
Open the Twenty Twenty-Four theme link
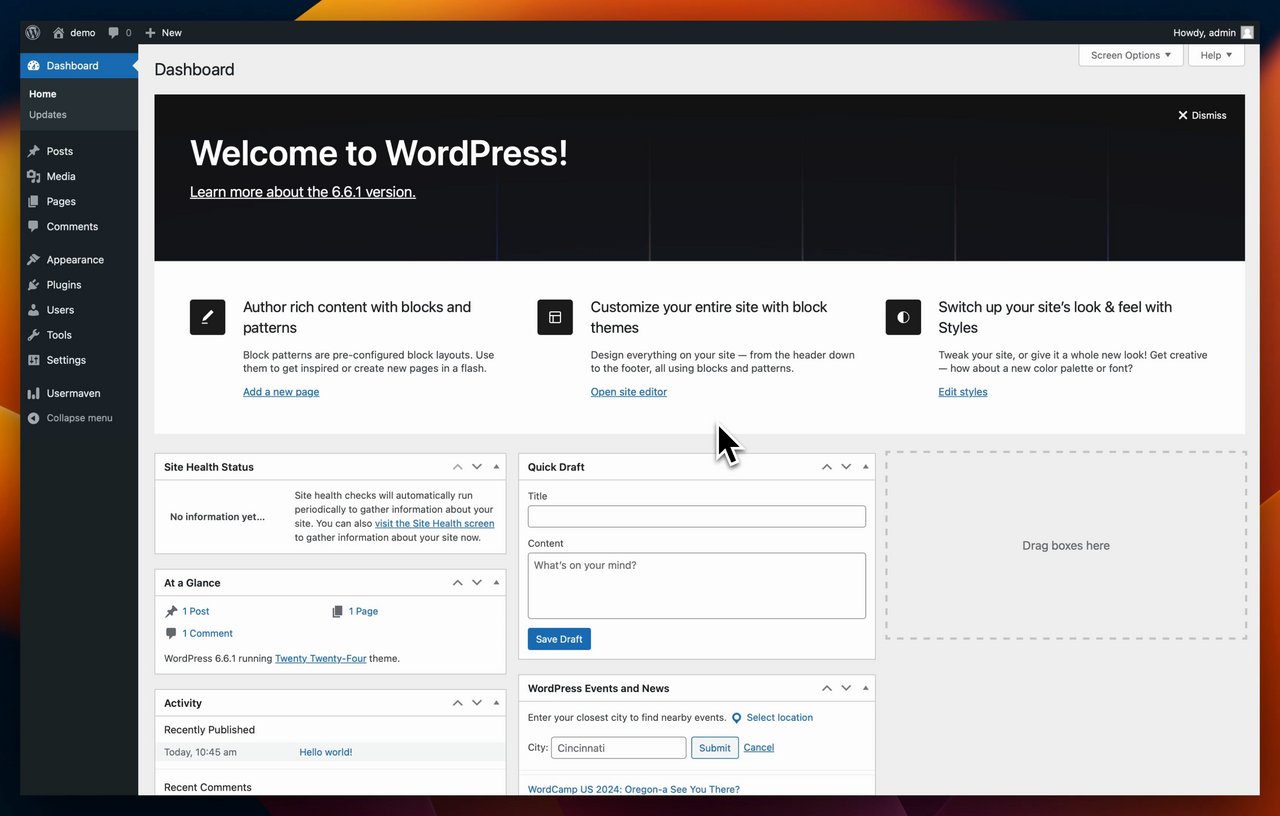point(321,659)
